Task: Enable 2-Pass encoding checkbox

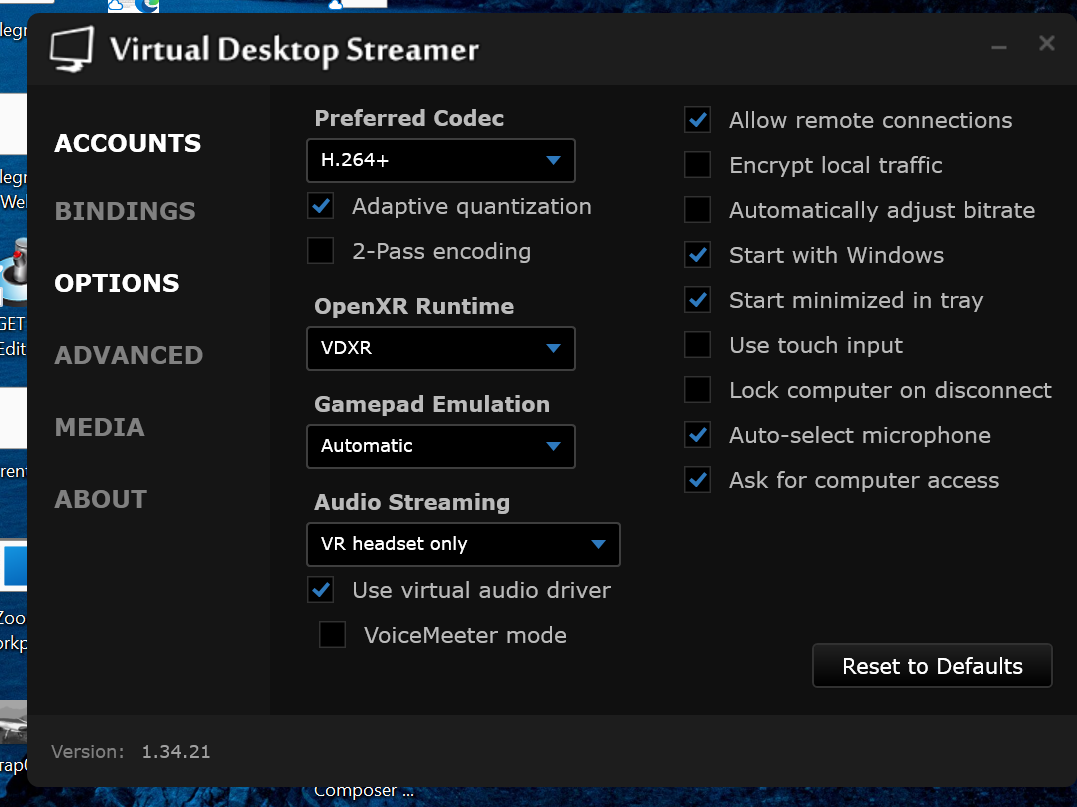Action: (x=321, y=251)
